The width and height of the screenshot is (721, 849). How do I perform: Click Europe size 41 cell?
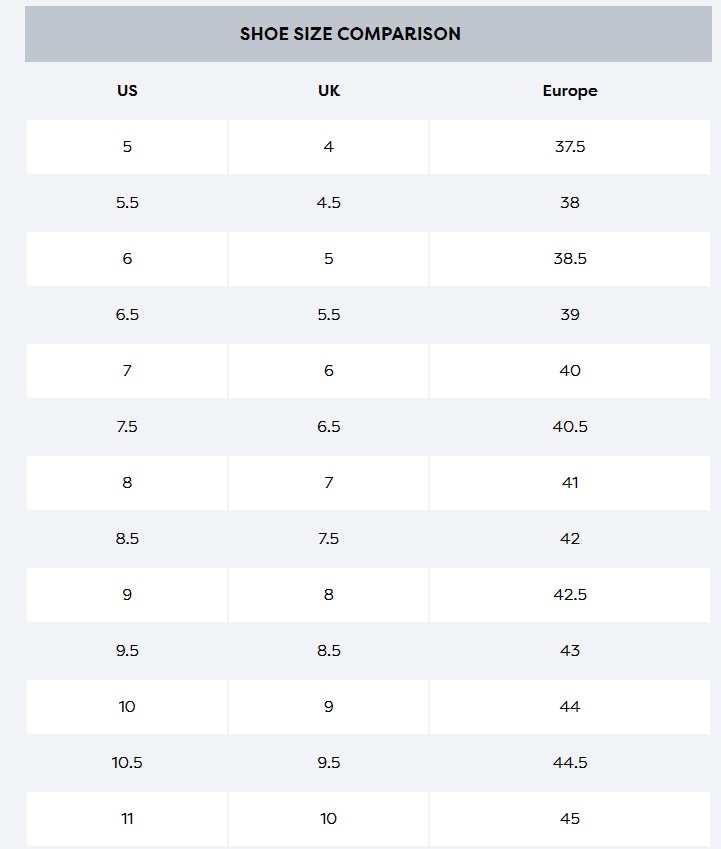pos(570,483)
